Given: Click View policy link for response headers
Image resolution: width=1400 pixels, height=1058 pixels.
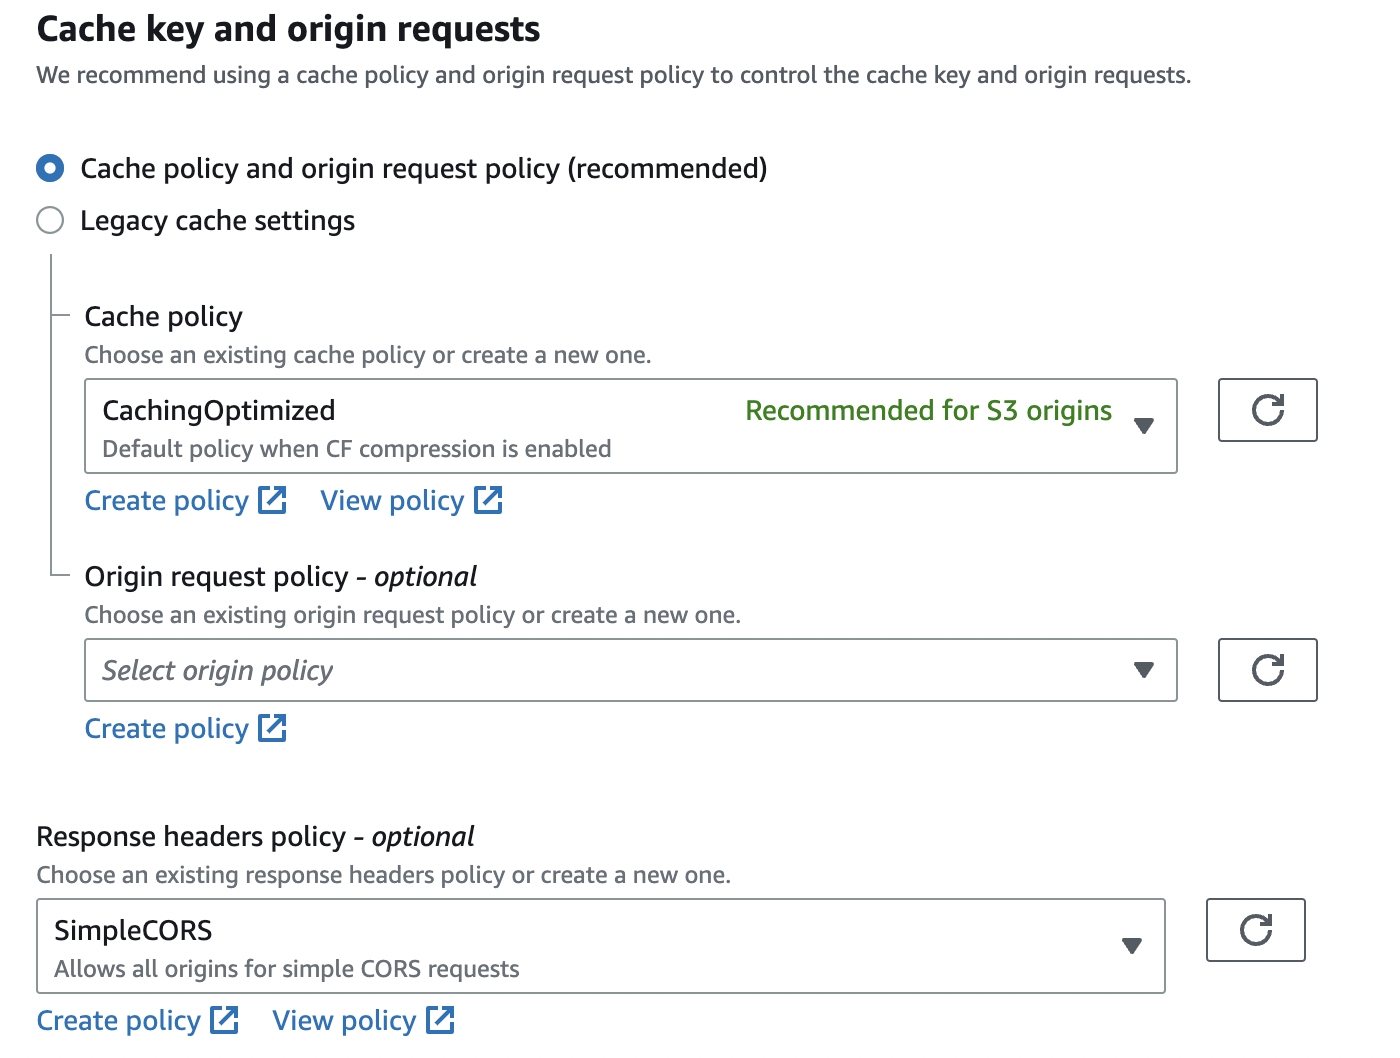Looking at the screenshot, I should pos(344,1020).
